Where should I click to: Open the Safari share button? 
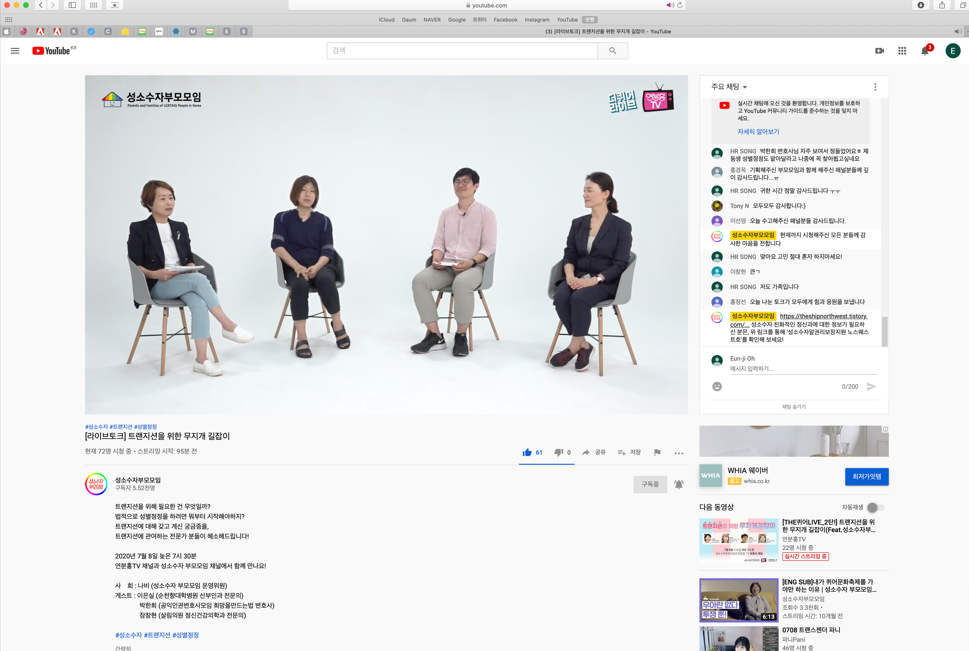coord(941,5)
